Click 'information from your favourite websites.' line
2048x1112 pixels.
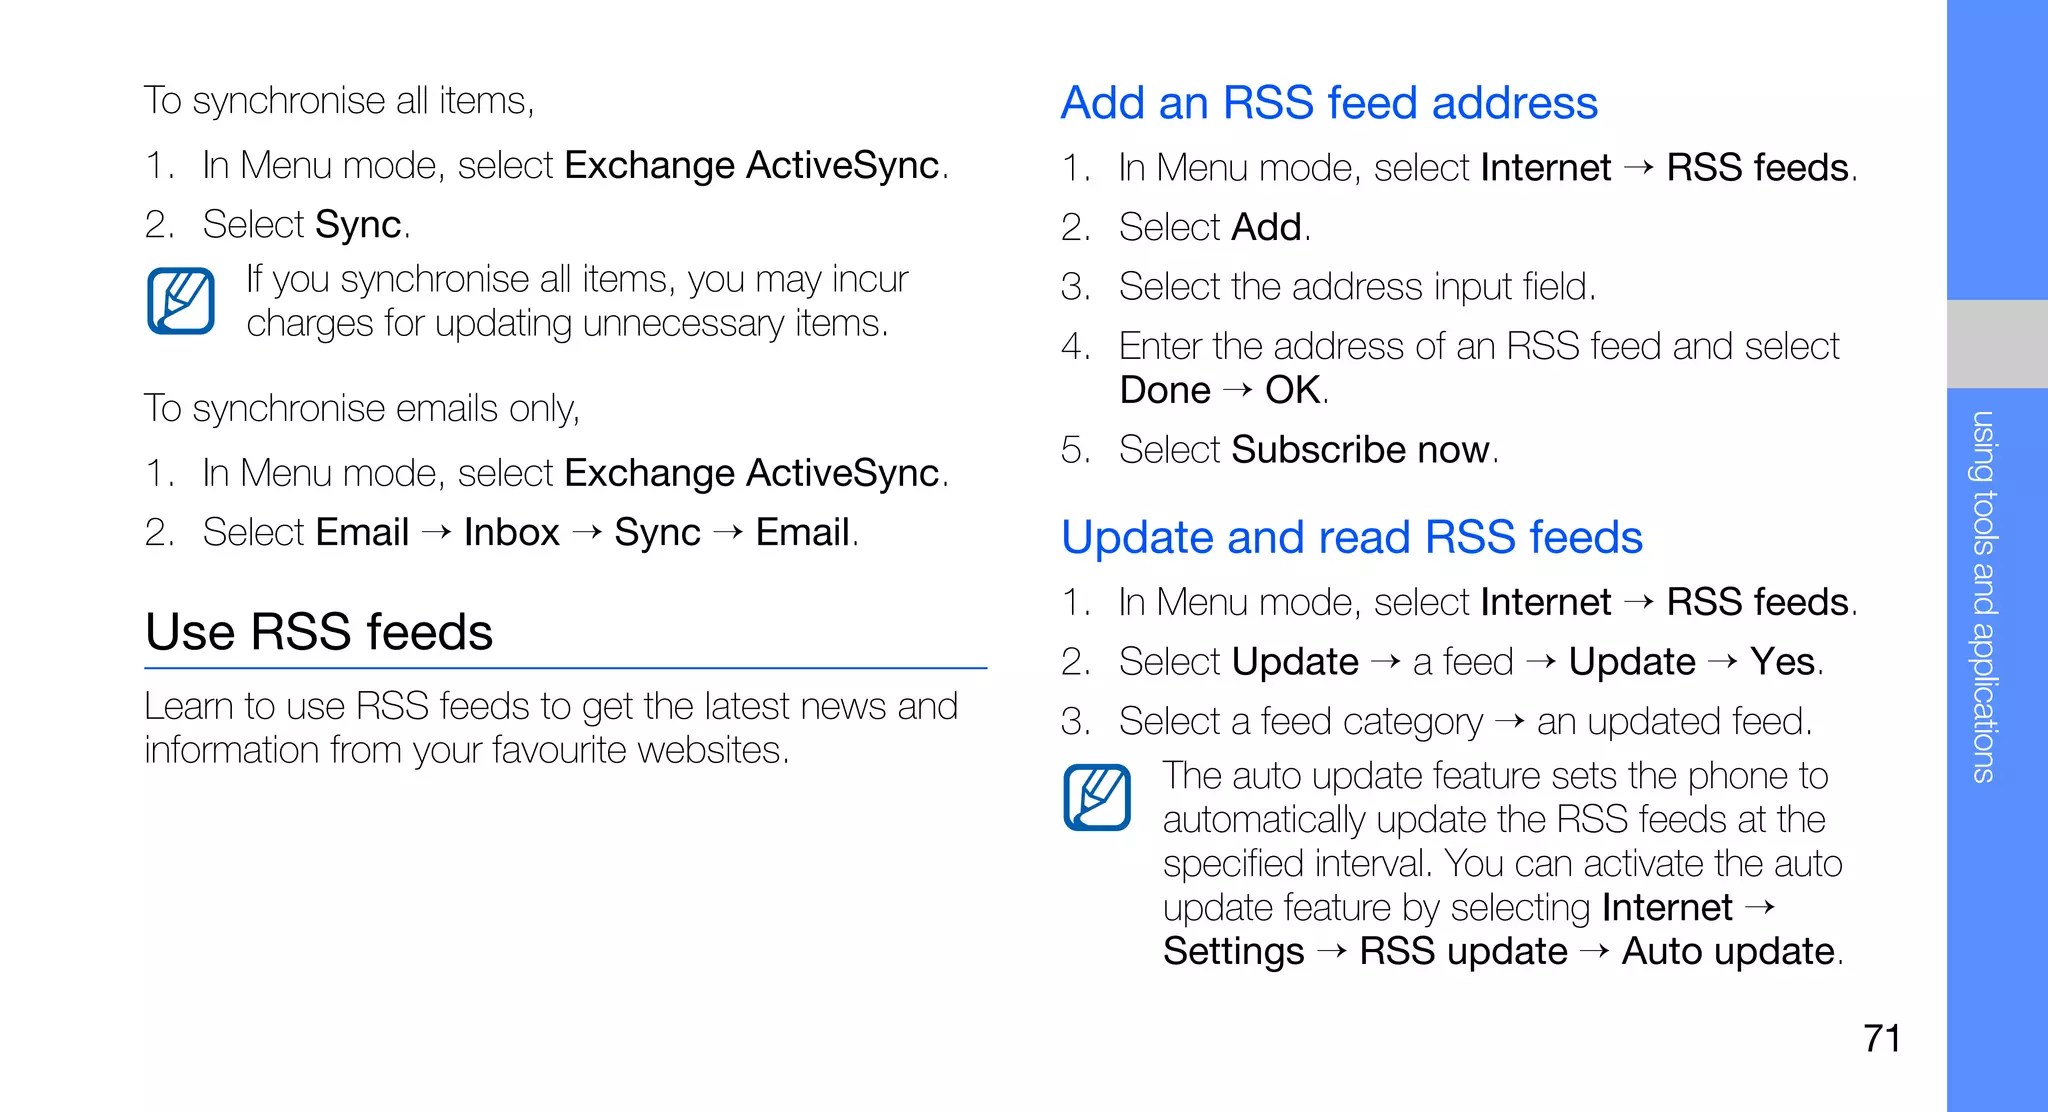(467, 750)
